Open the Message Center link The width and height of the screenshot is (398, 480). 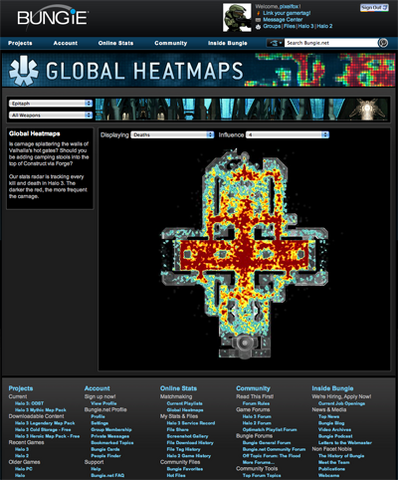(x=283, y=20)
